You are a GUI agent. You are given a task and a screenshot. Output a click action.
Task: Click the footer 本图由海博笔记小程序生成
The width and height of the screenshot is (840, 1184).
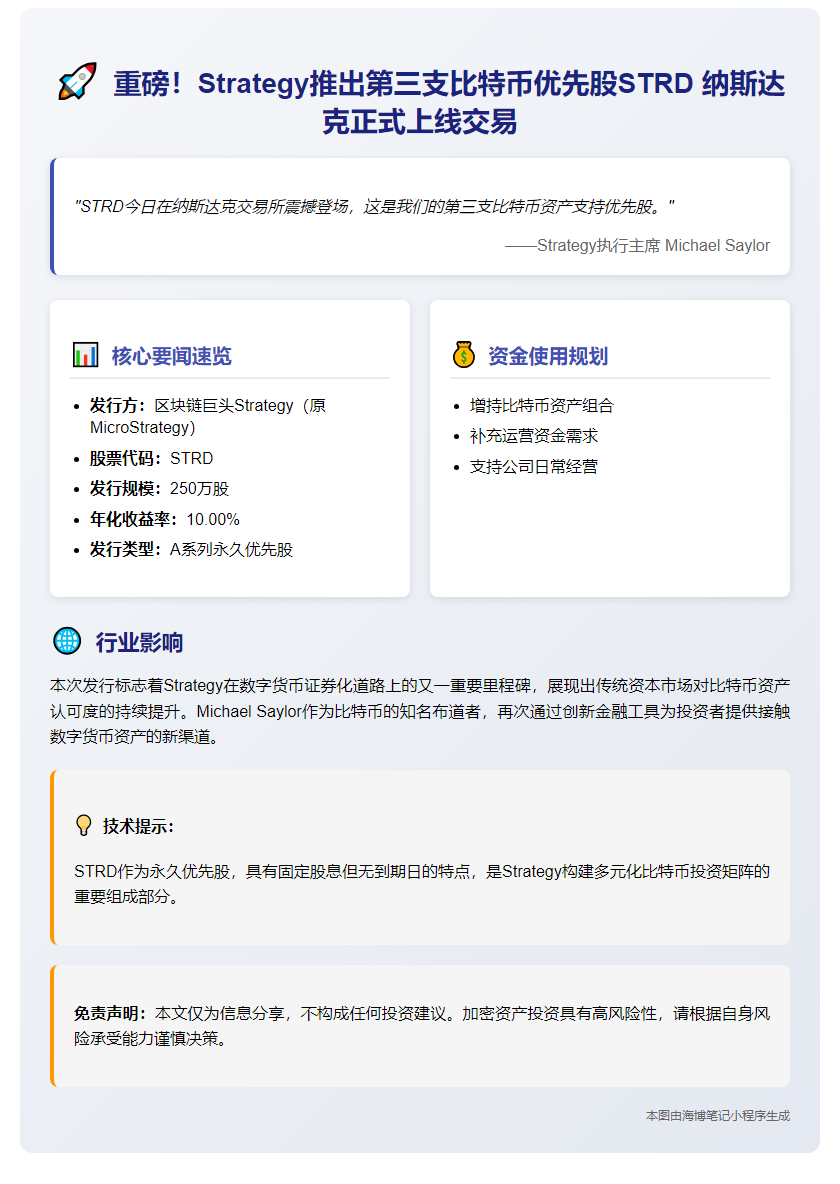[x=718, y=1115]
